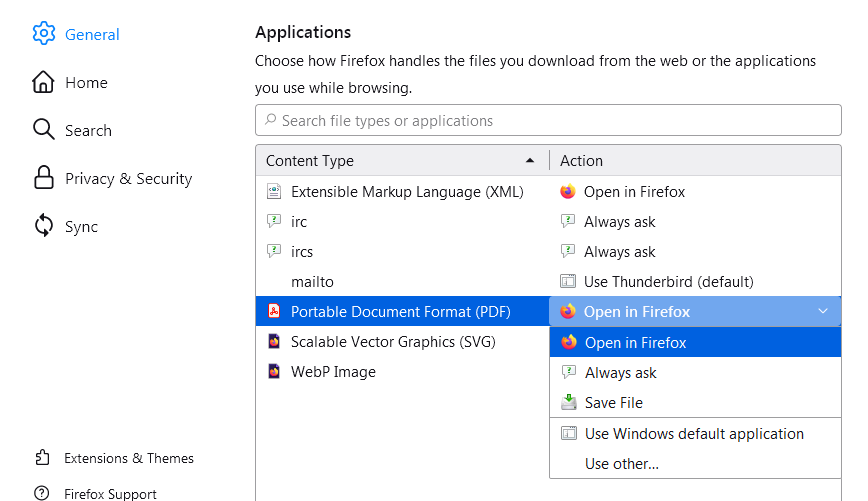Select Open in Firefox in dropdown list

click(x=635, y=343)
